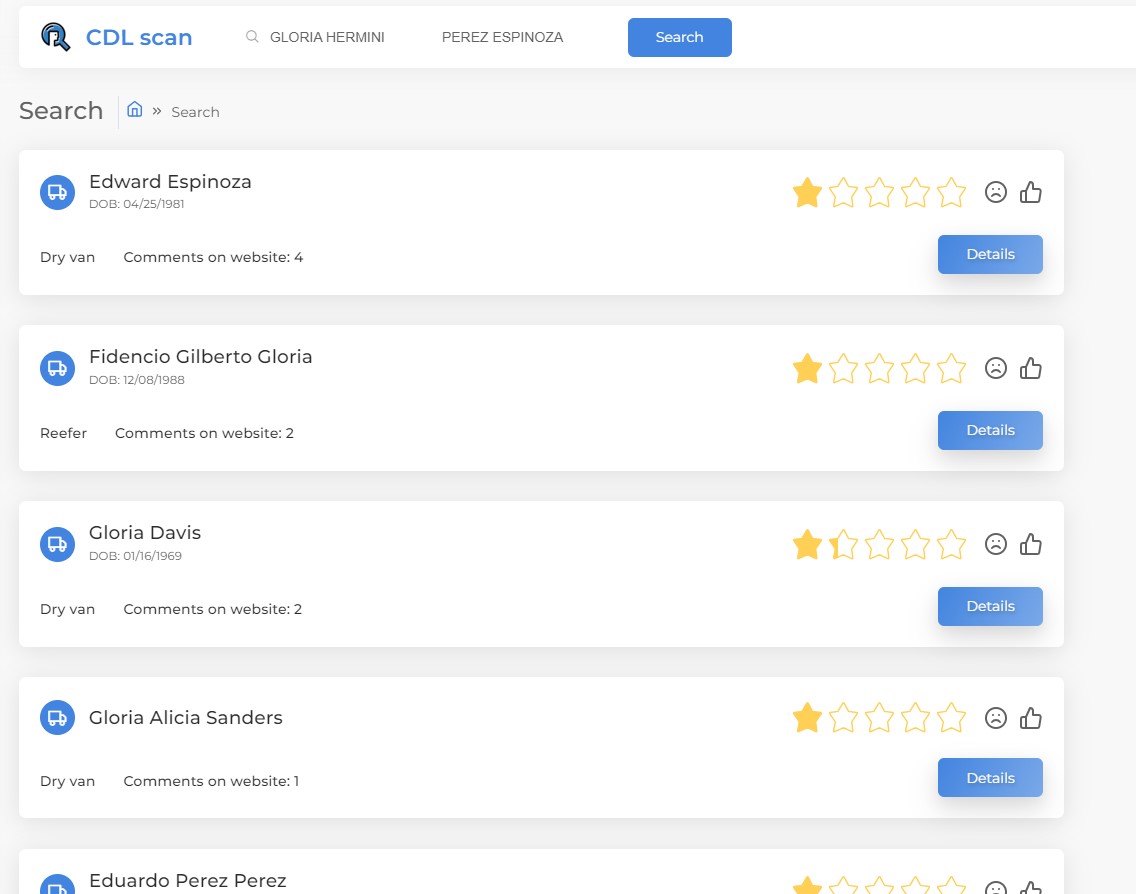View Details for Fidencio Gilberto Gloria
This screenshot has width=1136, height=894.
pyautogui.click(x=989, y=430)
